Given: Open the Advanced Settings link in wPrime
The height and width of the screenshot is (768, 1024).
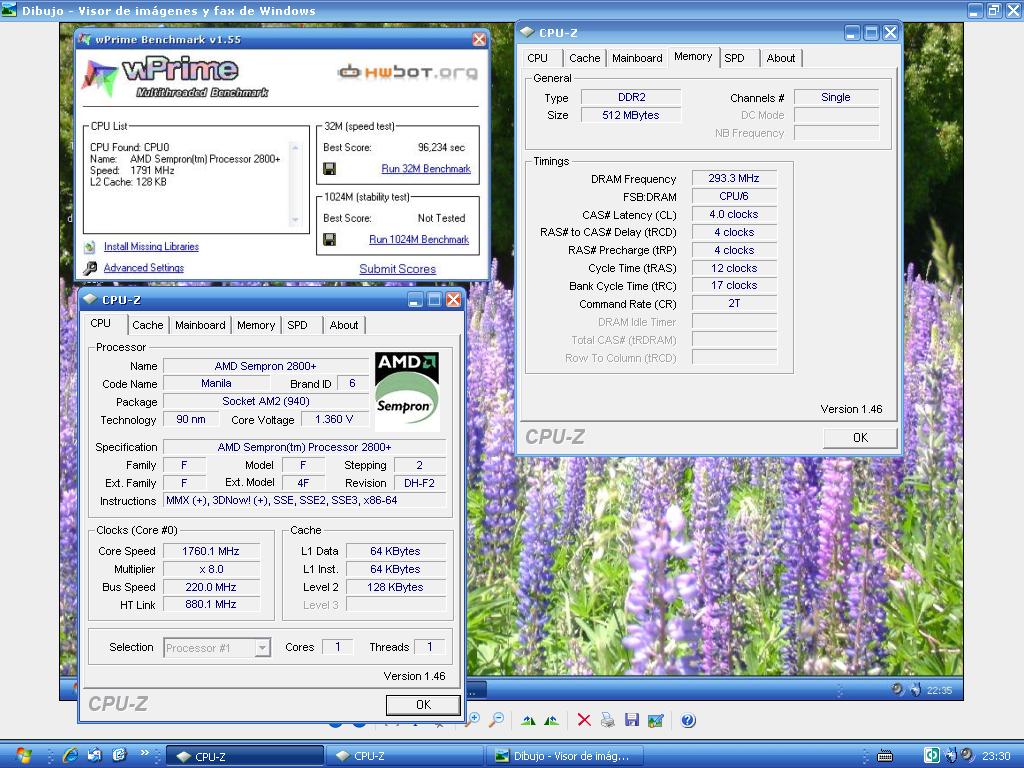Looking at the screenshot, I should [144, 268].
